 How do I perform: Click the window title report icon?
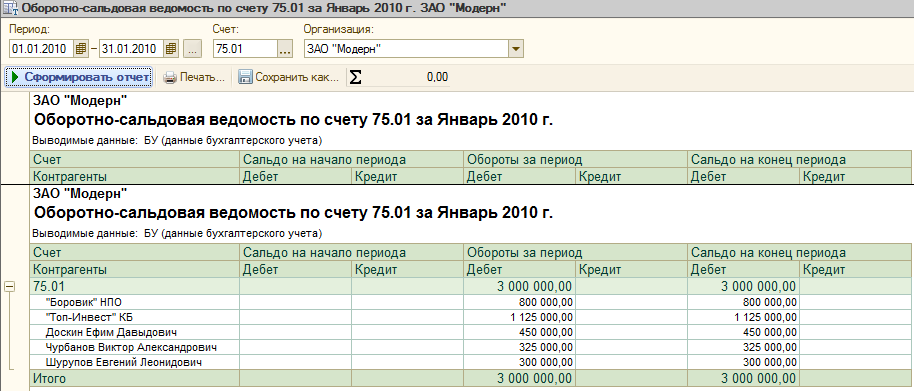click(10, 8)
